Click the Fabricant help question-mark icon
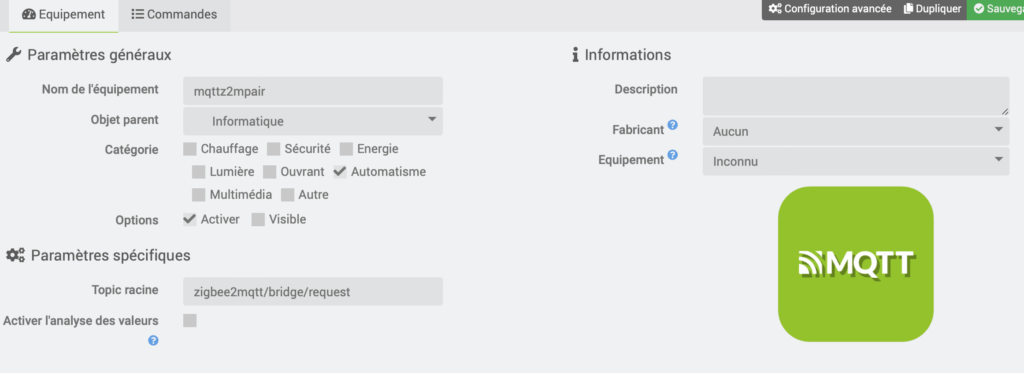1024x373 pixels. point(673,125)
